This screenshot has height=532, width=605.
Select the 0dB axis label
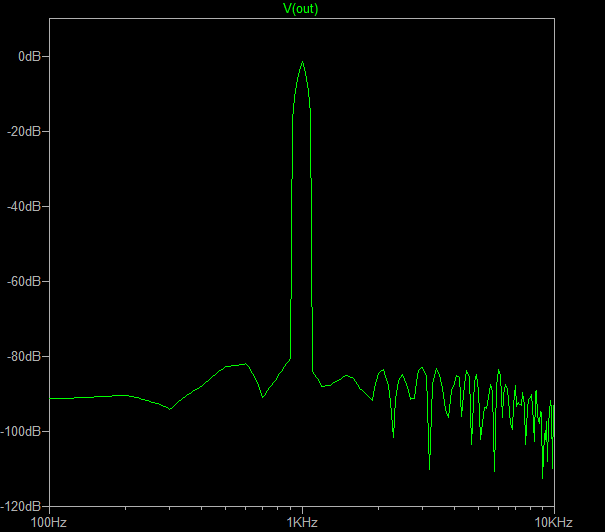(29, 57)
